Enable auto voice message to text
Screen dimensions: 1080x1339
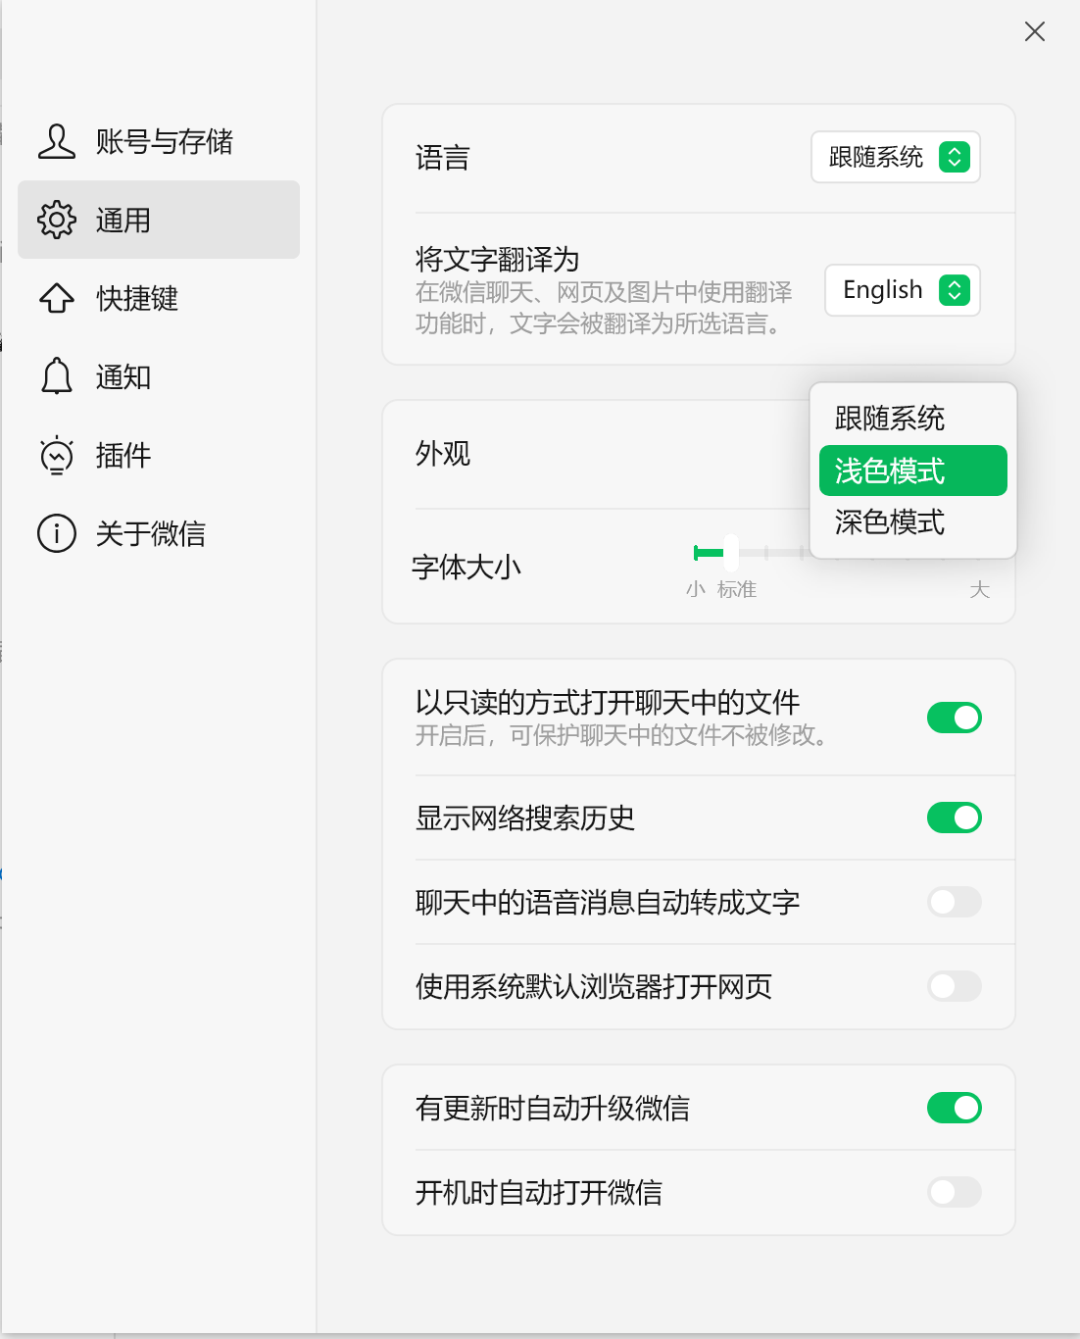[954, 902]
